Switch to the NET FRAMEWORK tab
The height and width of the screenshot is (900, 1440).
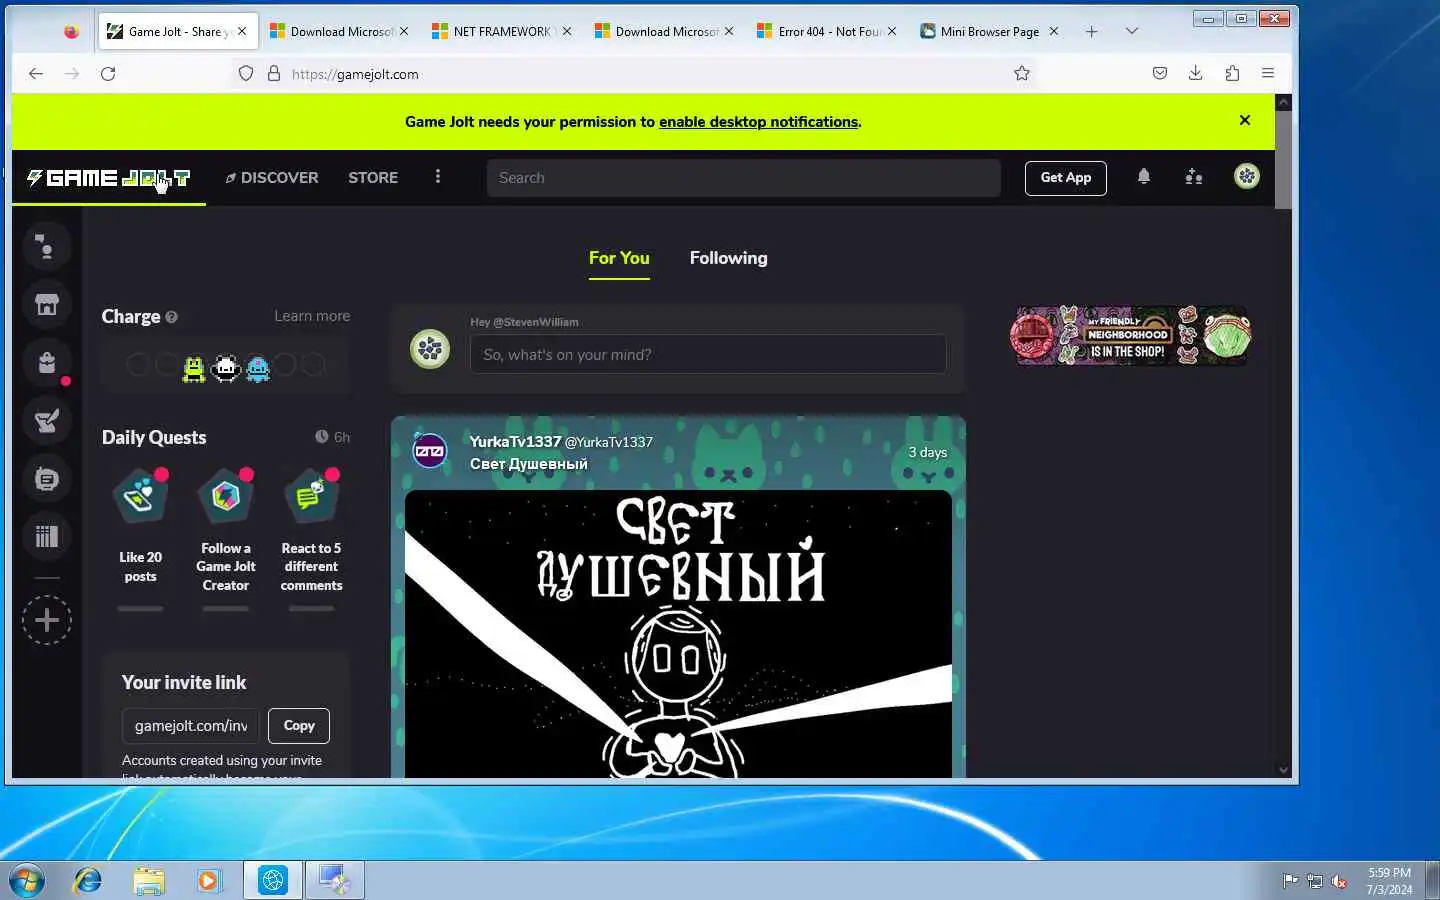501,31
